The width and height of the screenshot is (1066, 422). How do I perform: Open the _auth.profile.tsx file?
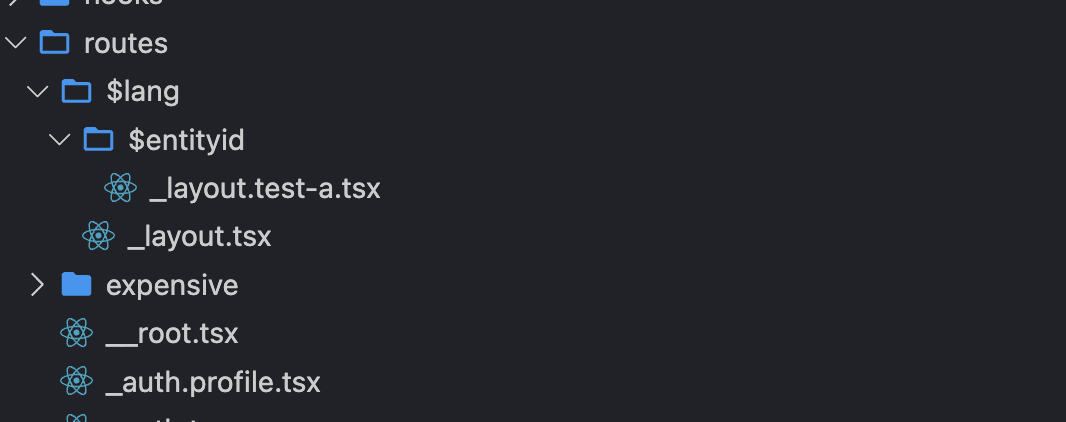pos(213,382)
